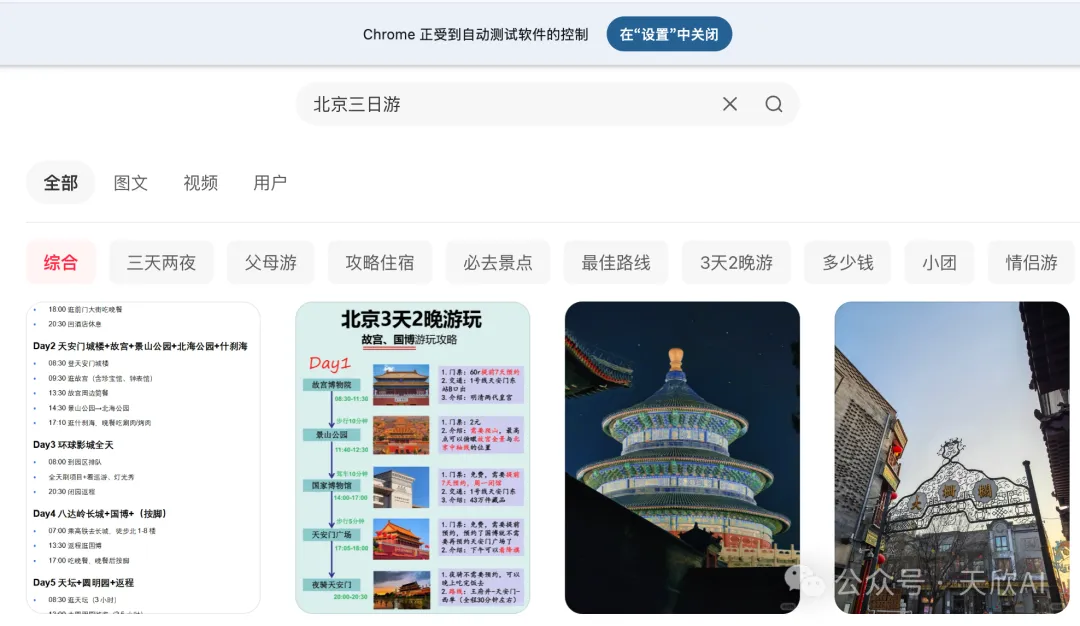Viewport: 1080px width, 626px height.
Task: Switch to the 视频 tab
Action: pos(200,182)
